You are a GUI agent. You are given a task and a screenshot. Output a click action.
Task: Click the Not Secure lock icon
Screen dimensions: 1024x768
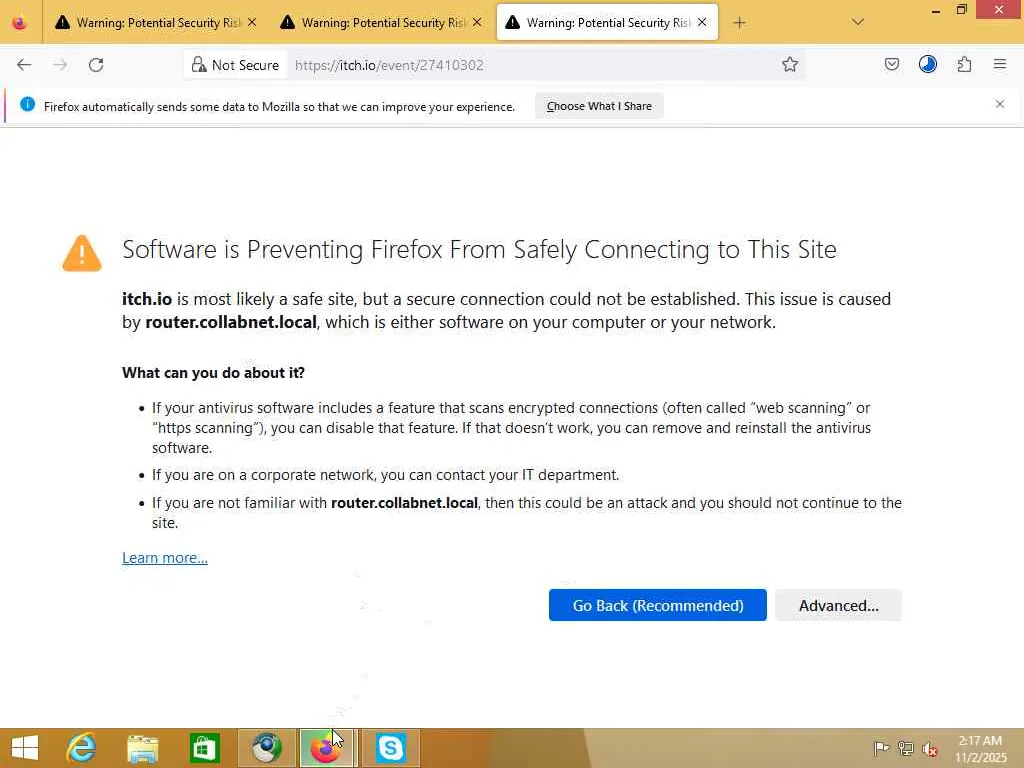(x=199, y=65)
